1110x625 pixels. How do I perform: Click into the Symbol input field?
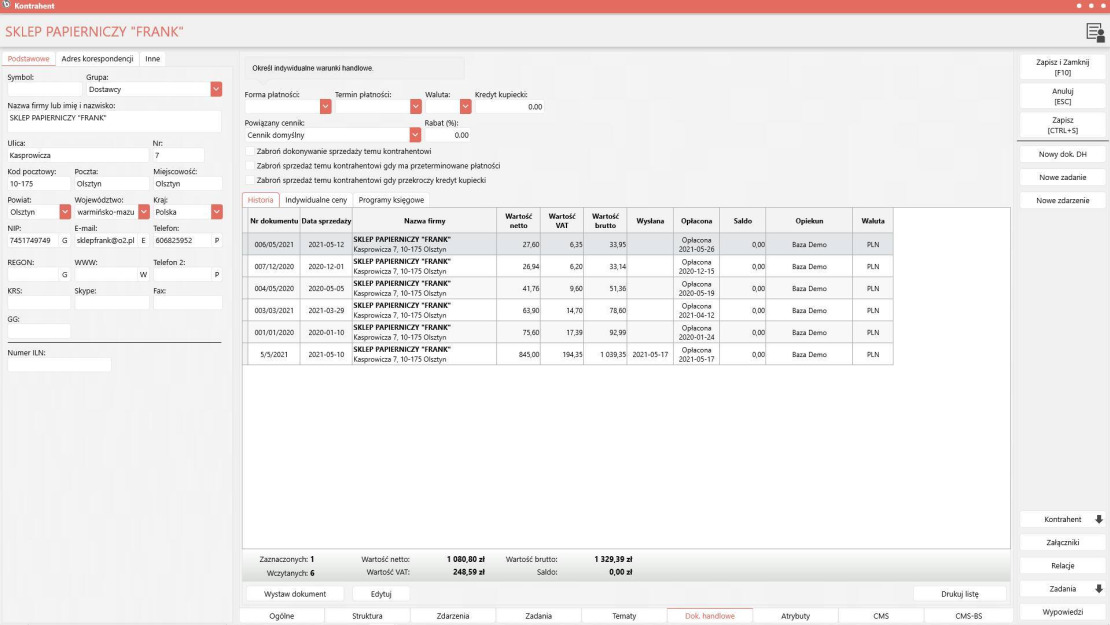[45, 89]
